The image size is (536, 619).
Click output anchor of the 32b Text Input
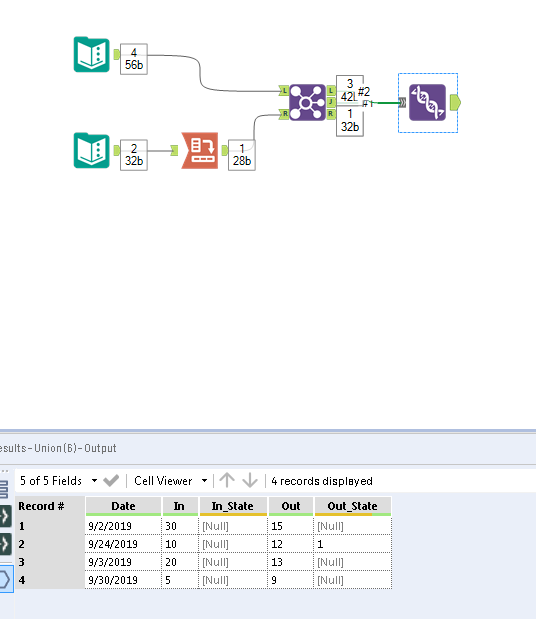click(117, 150)
